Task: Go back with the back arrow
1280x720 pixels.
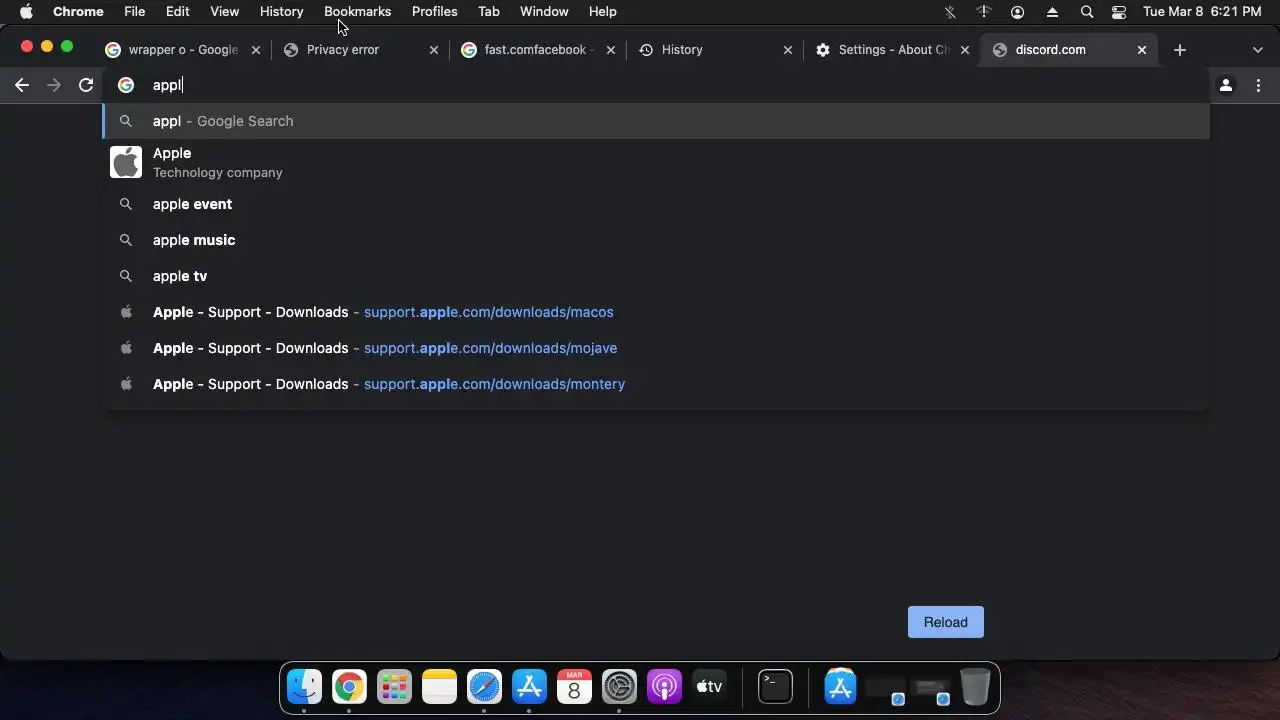Action: point(22,85)
